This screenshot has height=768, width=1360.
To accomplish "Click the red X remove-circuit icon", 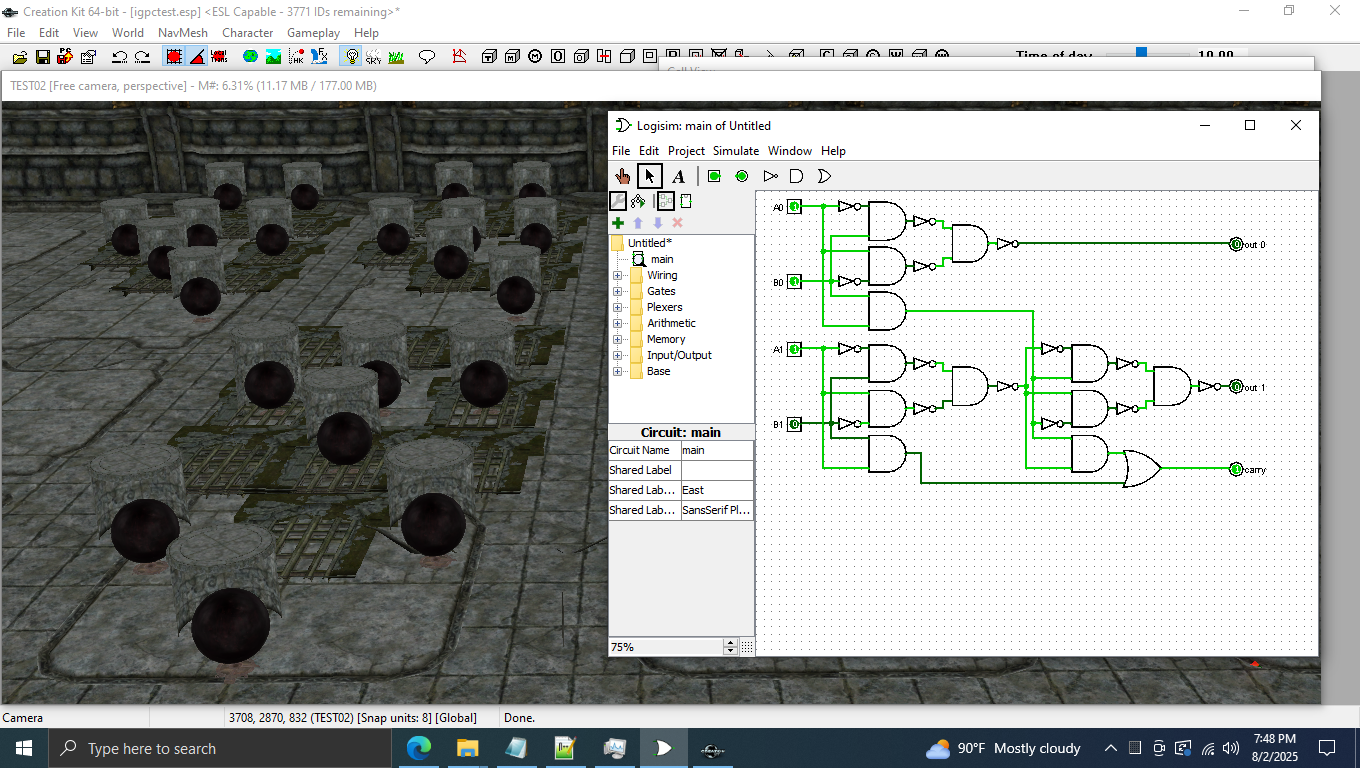I will (677, 223).
